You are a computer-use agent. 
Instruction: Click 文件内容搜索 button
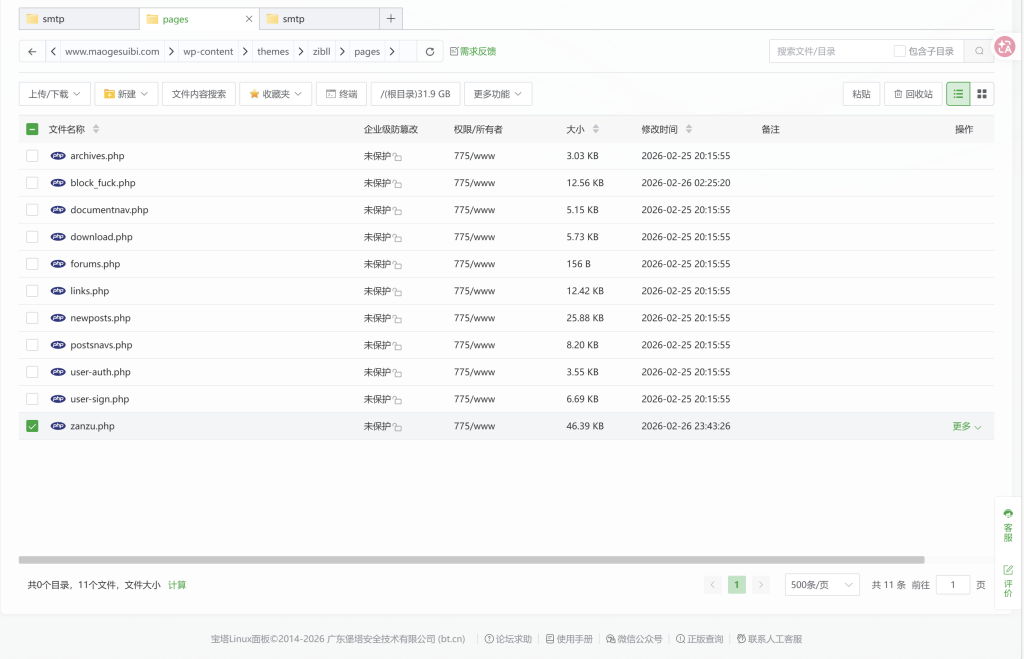pyautogui.click(x=199, y=94)
